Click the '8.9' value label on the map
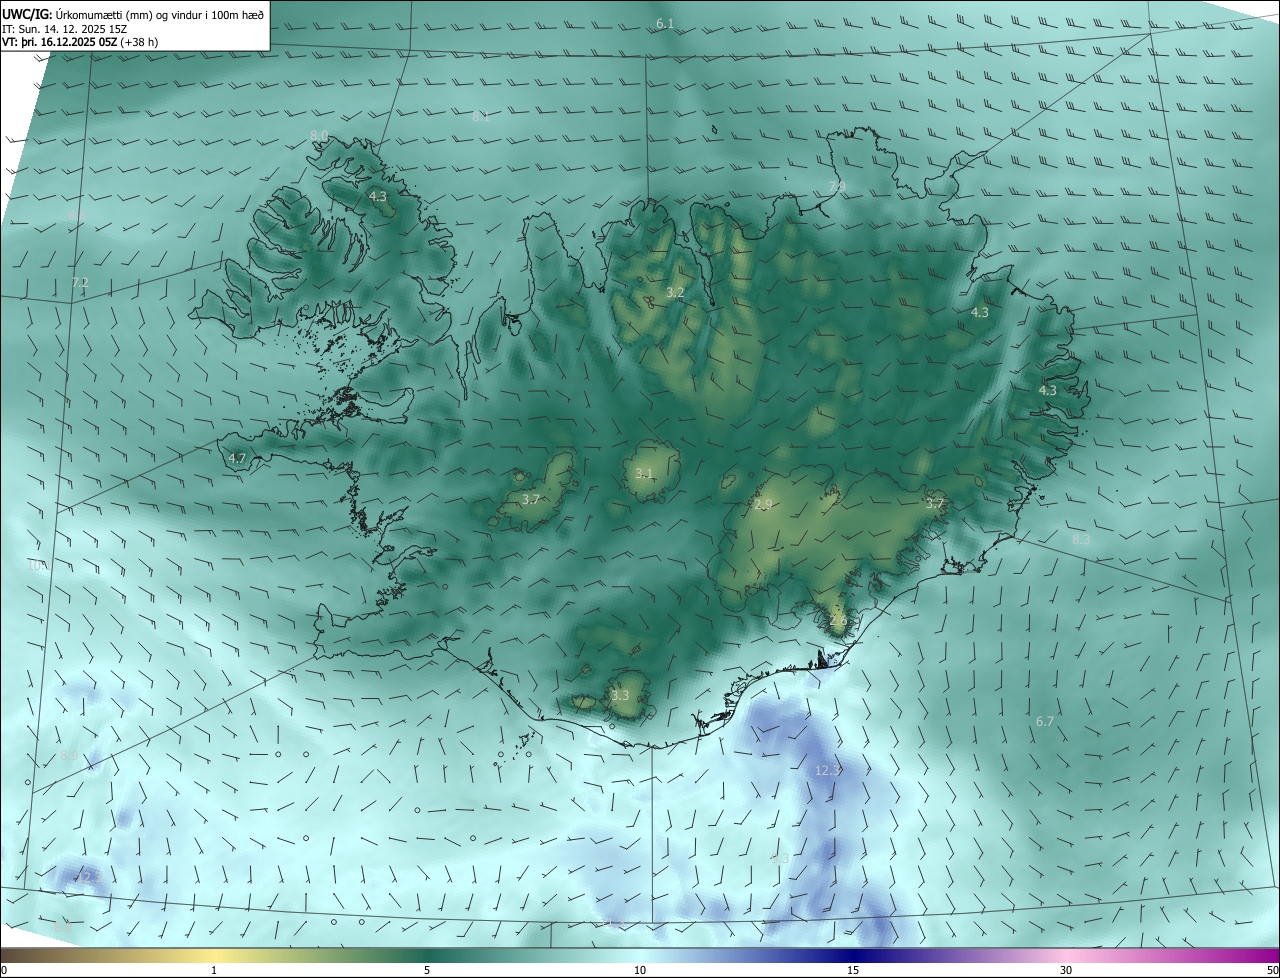Screen dimensions: 1280x978 (69, 756)
